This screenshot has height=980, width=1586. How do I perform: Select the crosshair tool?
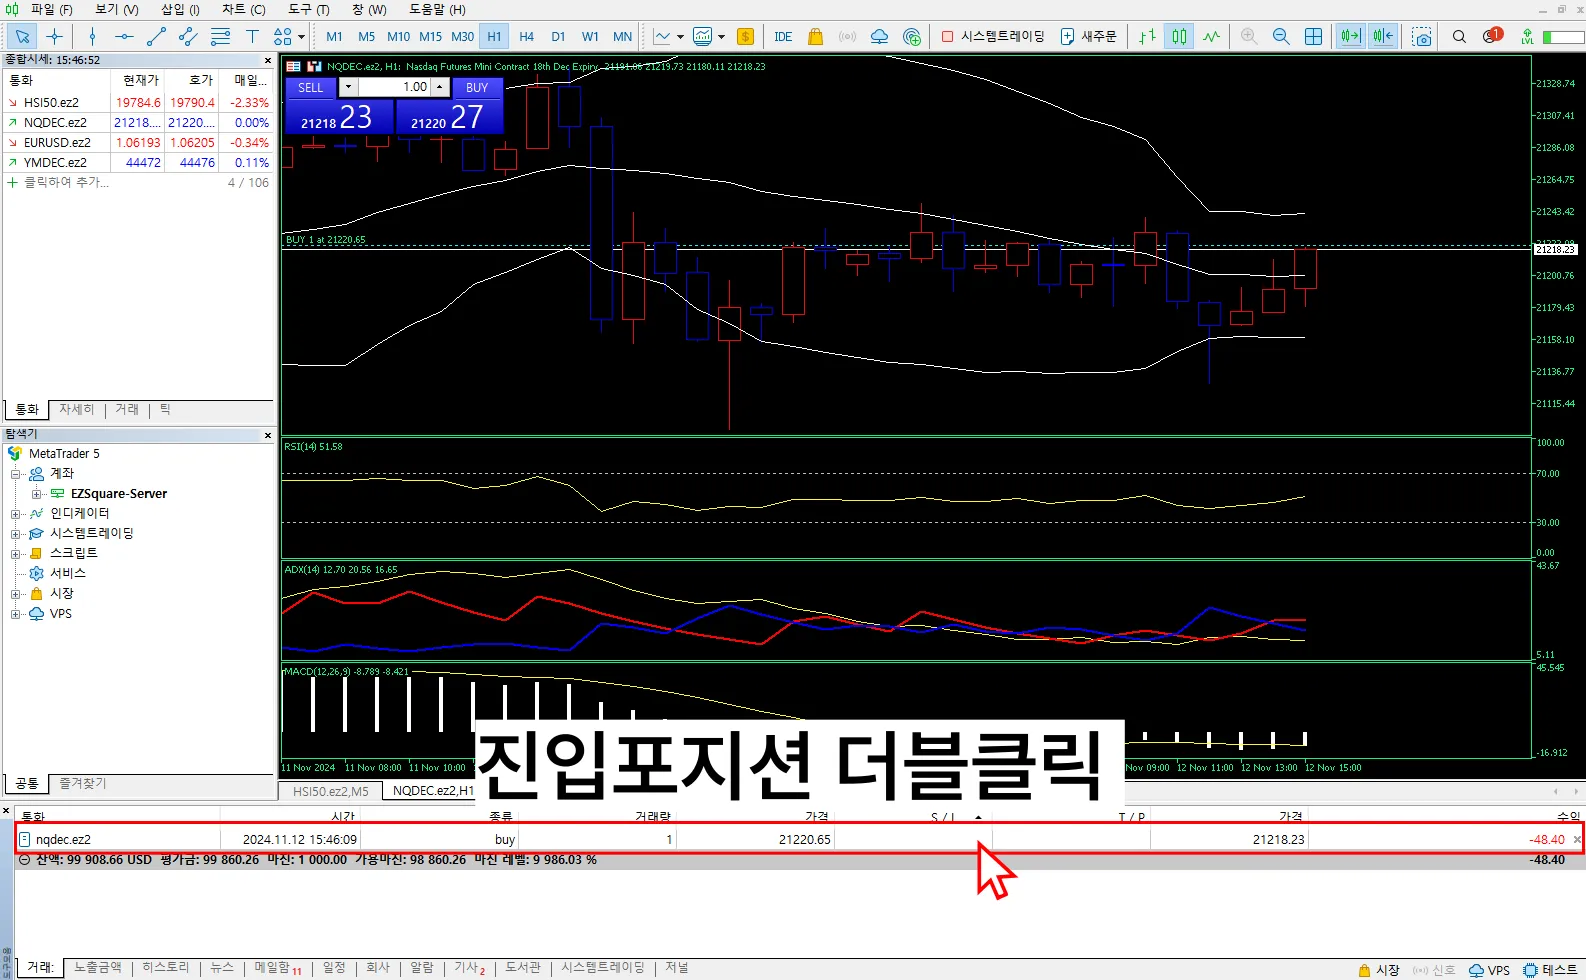point(54,36)
